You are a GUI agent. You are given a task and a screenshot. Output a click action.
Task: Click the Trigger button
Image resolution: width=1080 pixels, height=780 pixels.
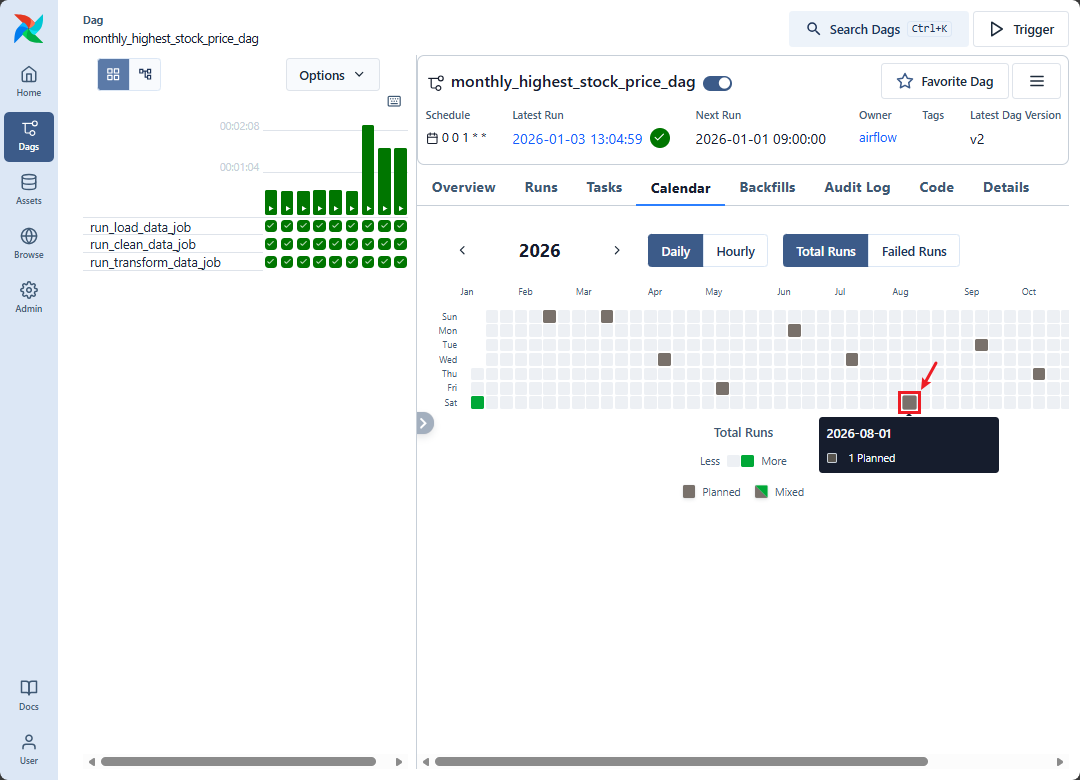pos(1020,29)
